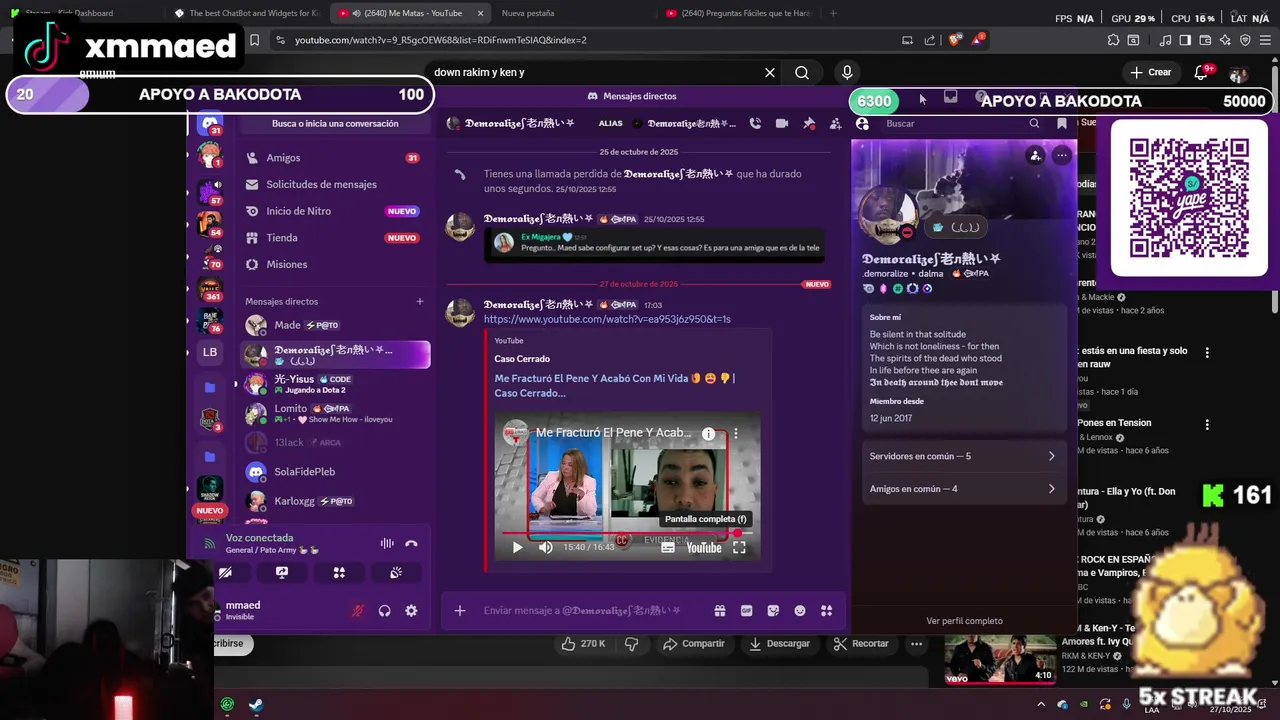Image resolution: width=1280 pixels, height=720 pixels.
Task: Click YouTube Compartir button
Action: [x=693, y=643]
